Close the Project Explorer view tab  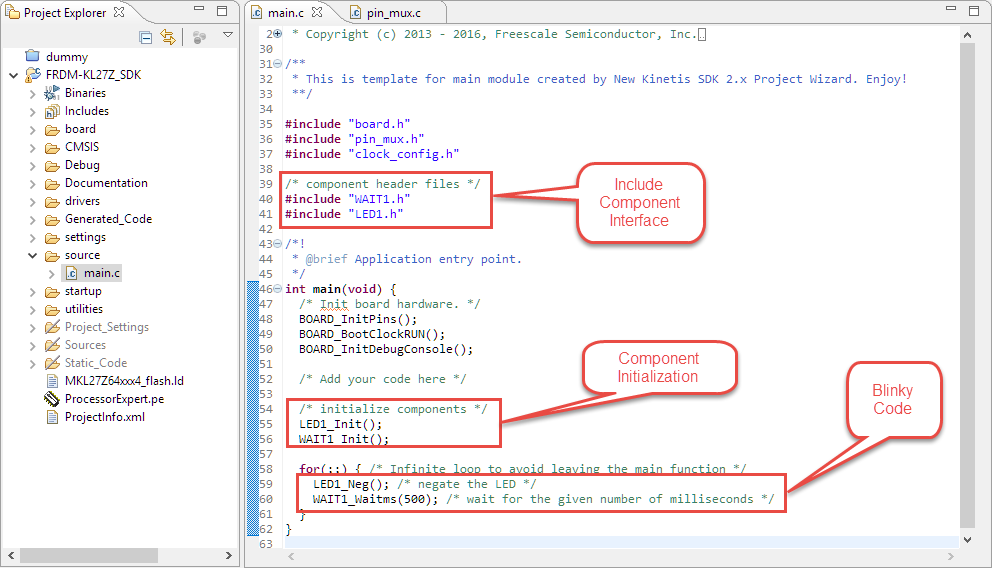(119, 12)
